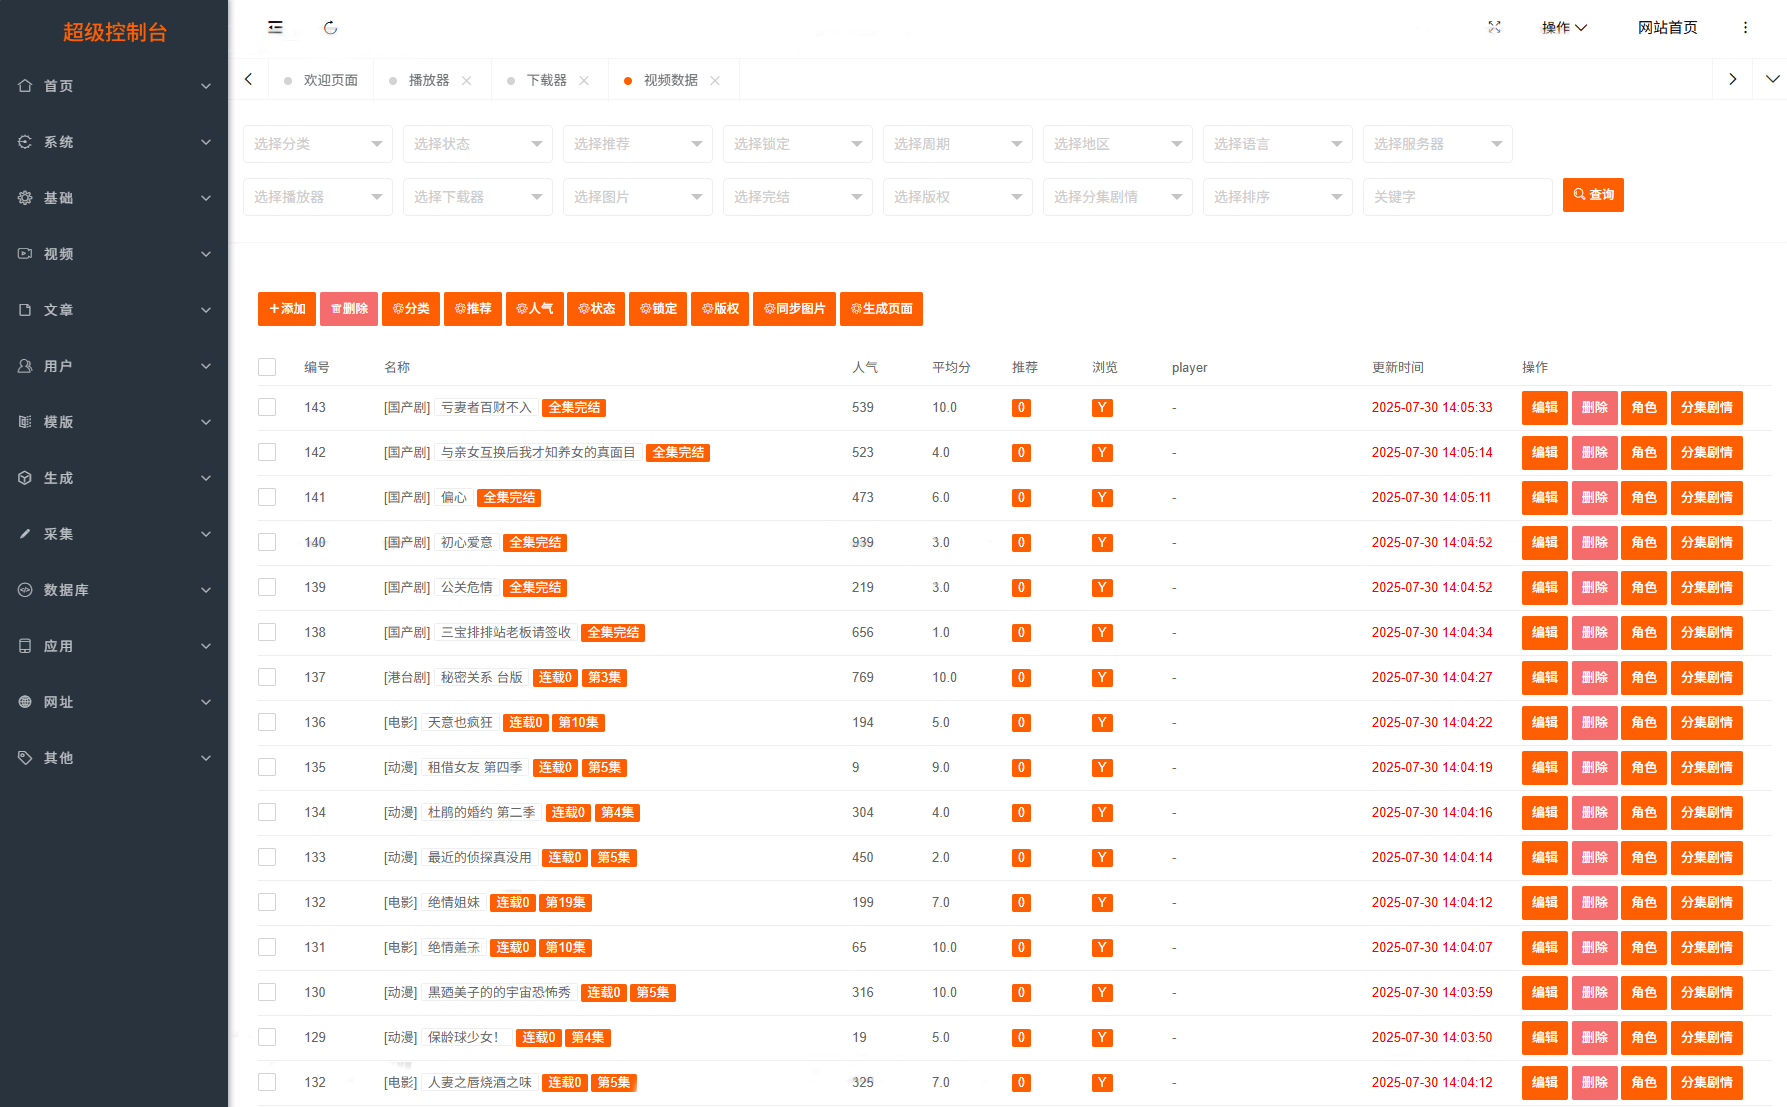
Task: Toggle fullscreen with the expand icon
Action: 1494,28
